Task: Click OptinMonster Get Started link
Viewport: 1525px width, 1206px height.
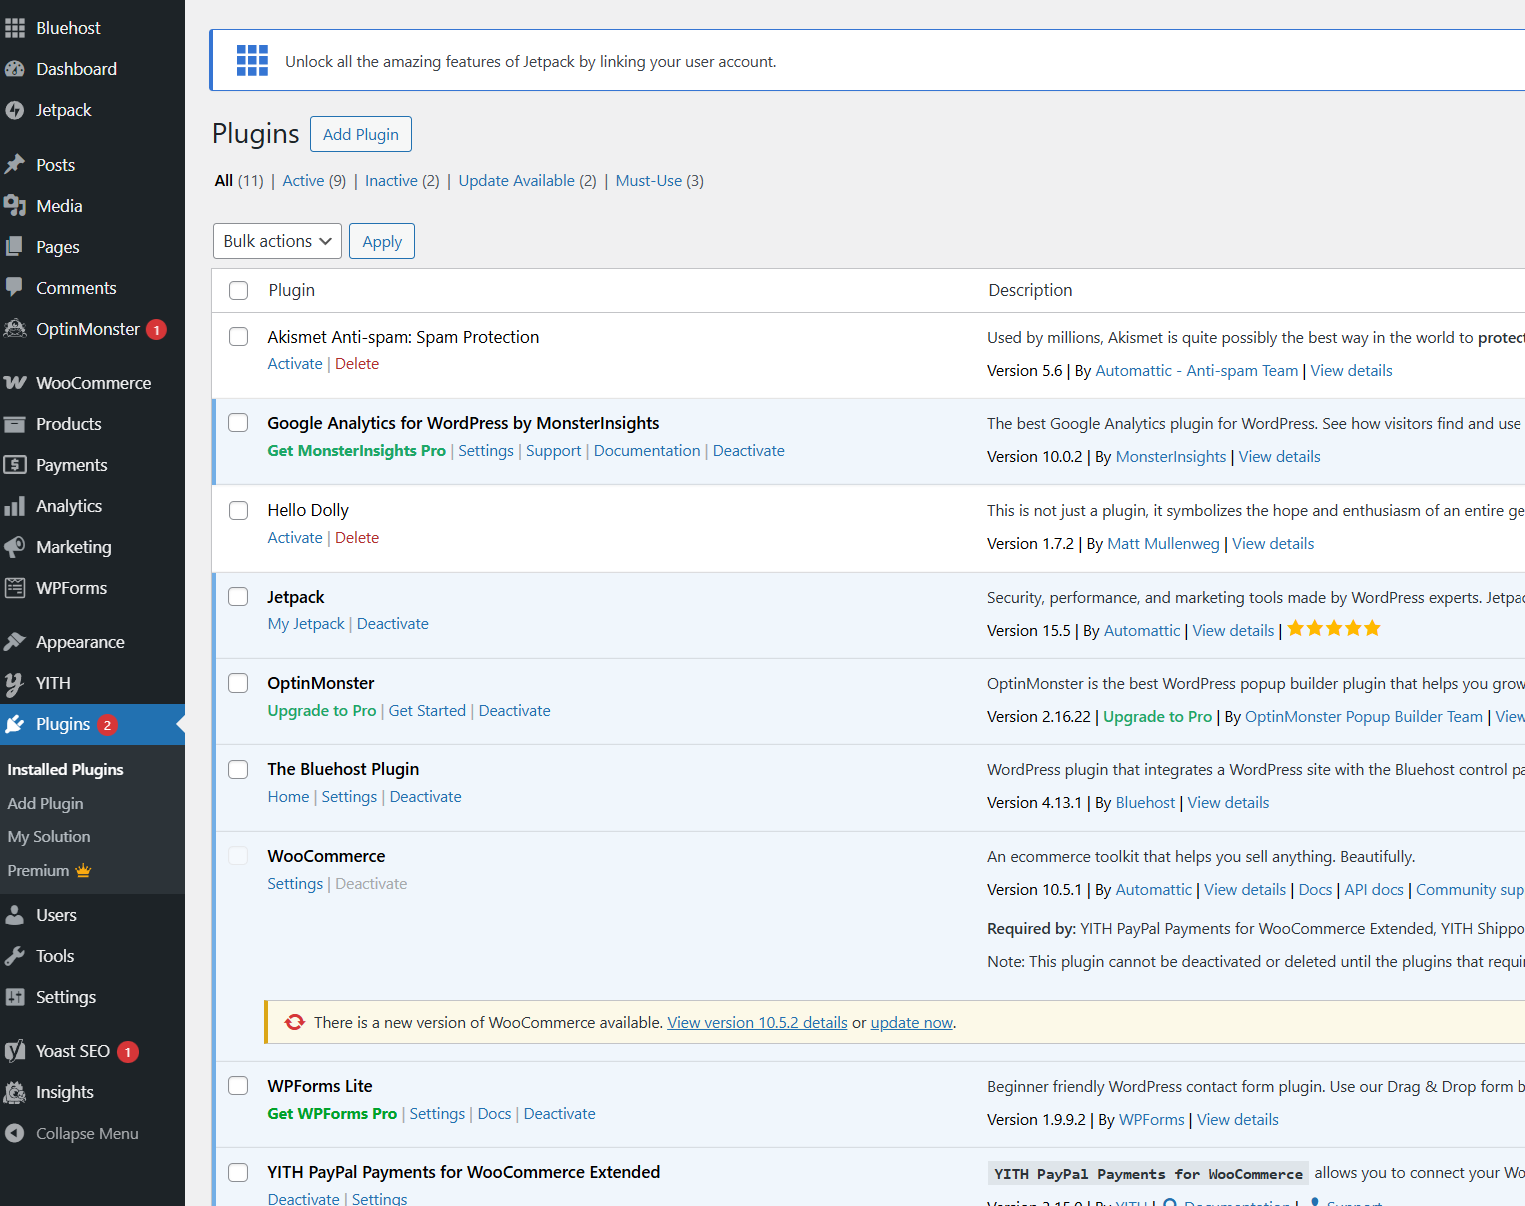Action: click(x=427, y=711)
